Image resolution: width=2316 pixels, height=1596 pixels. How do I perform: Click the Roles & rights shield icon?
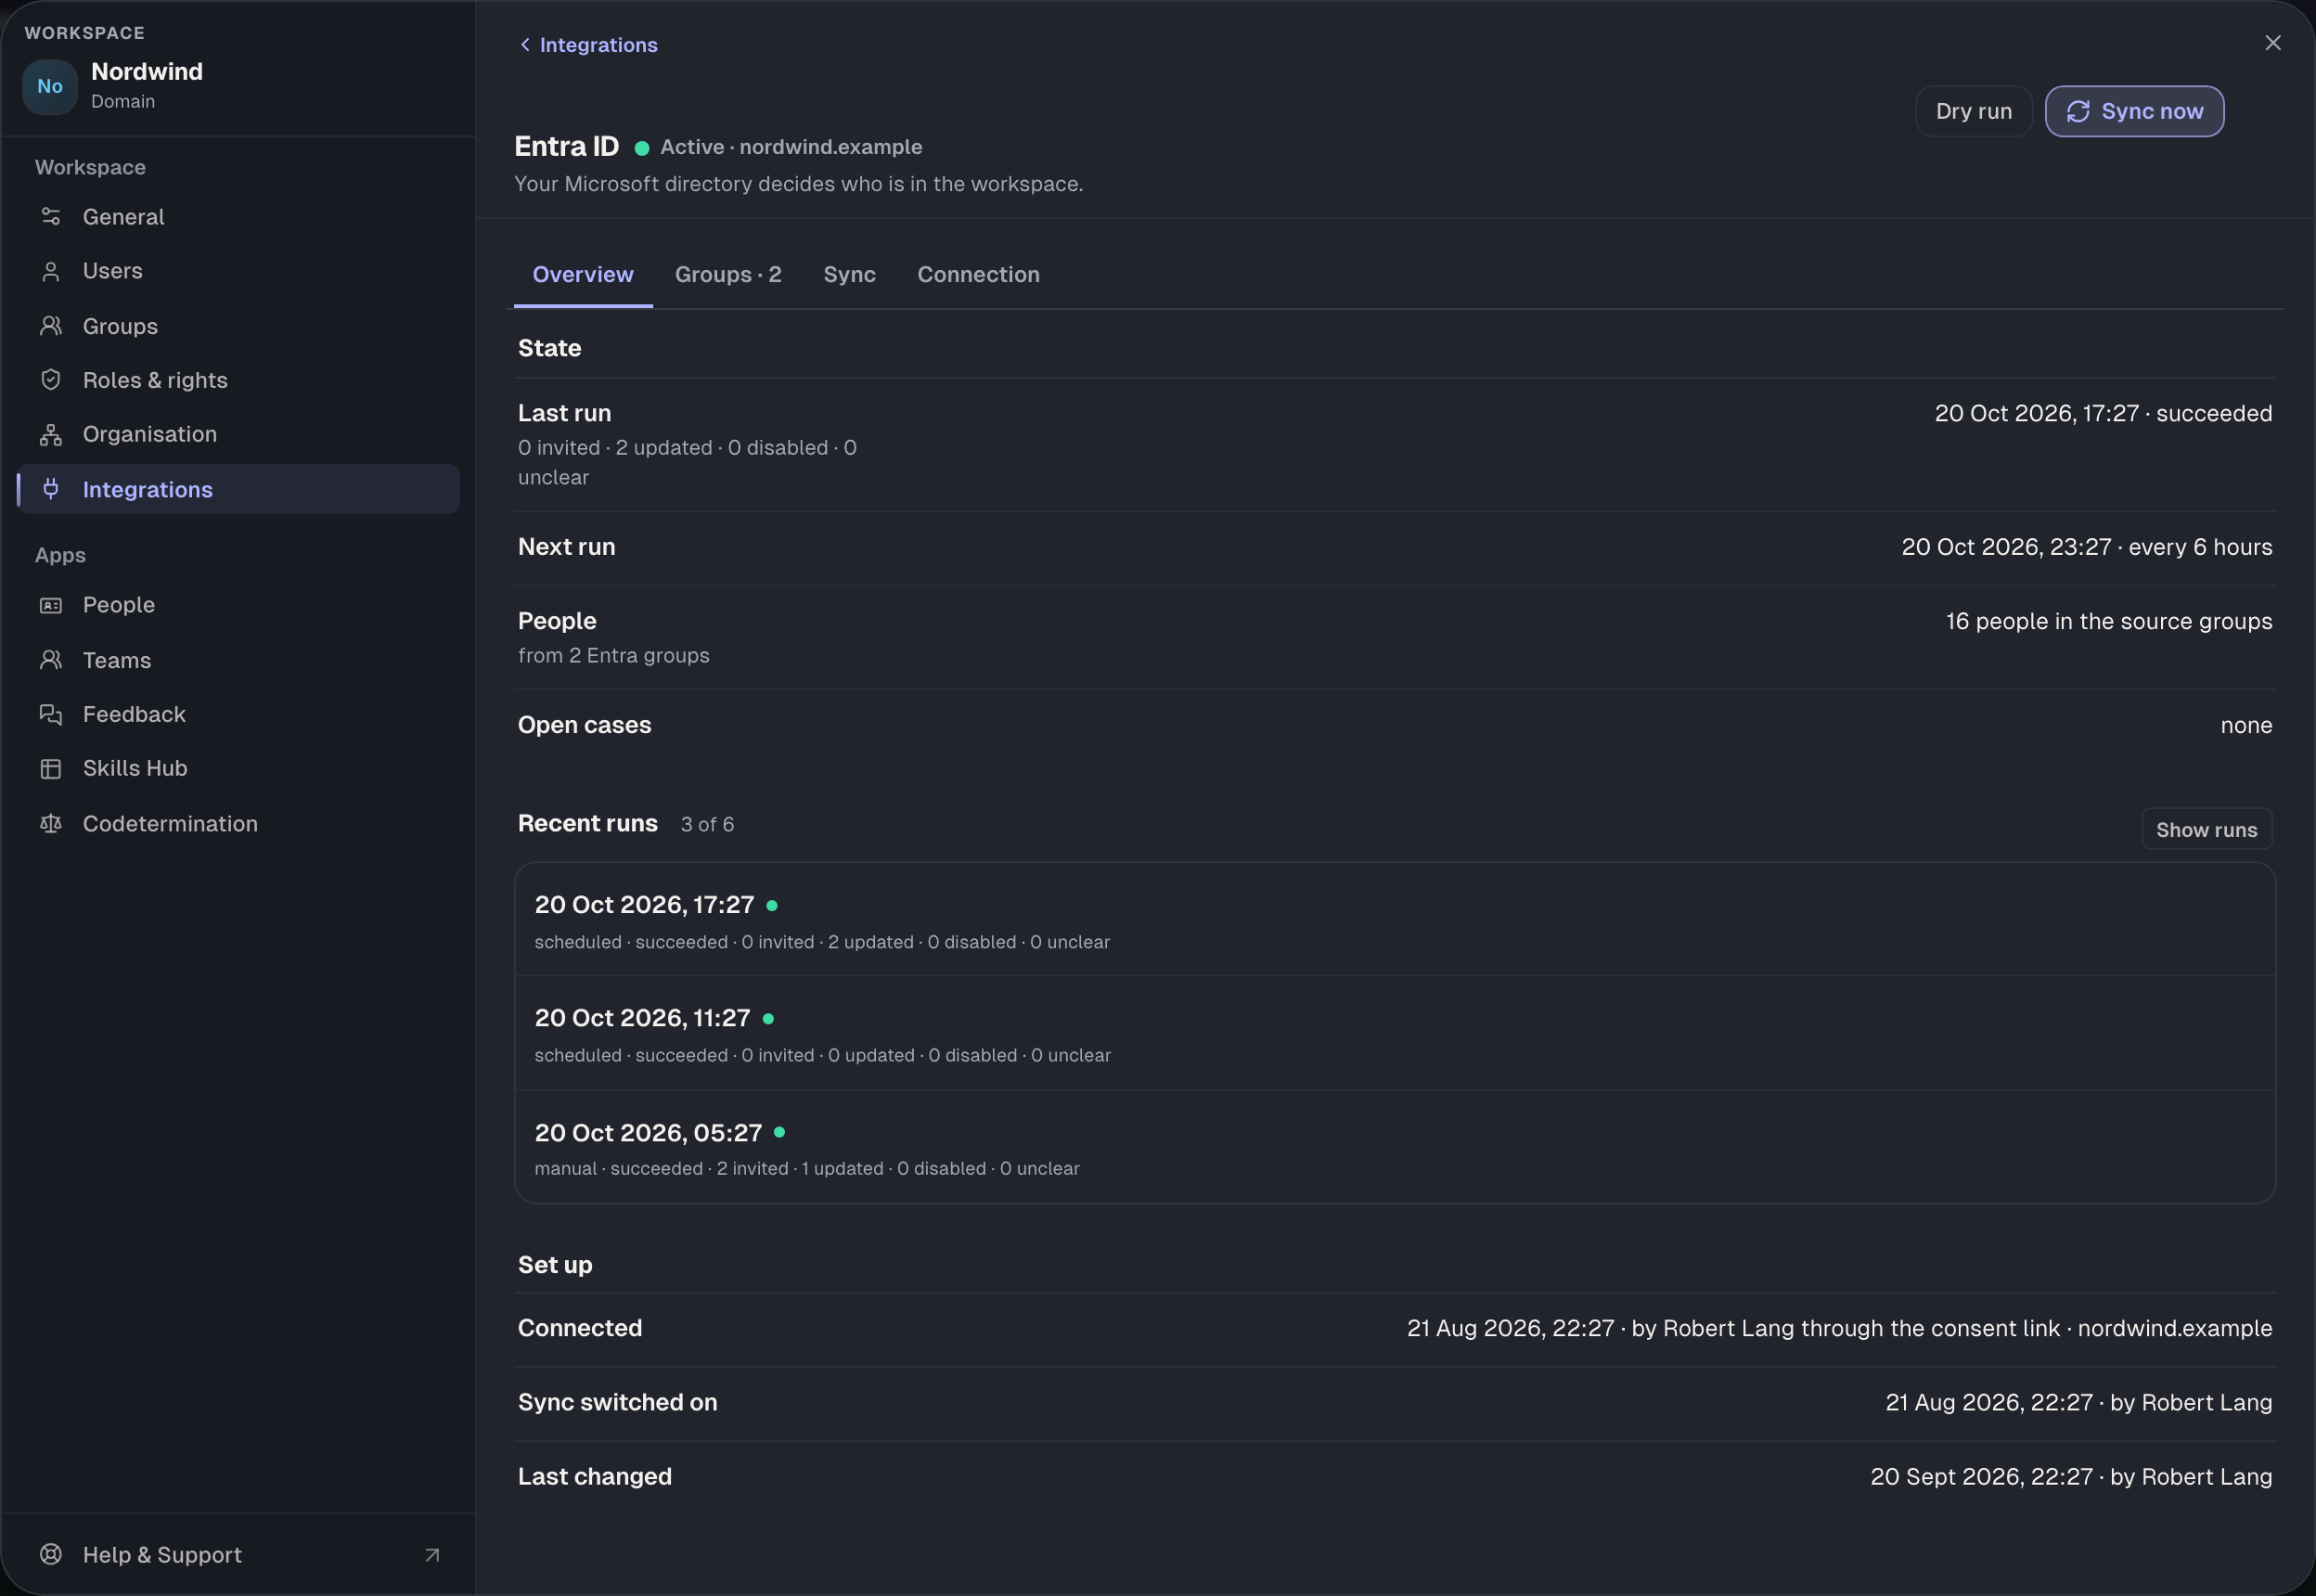tap(51, 380)
